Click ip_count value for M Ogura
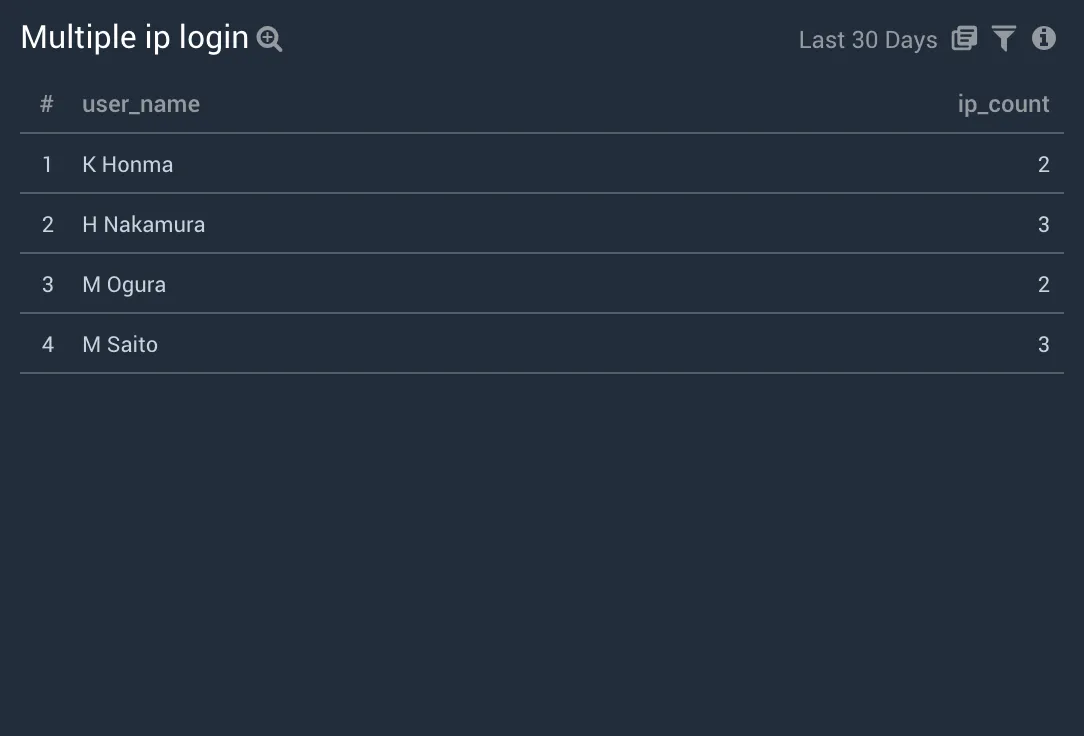Screen dimensions: 1084x736 pos(1044,285)
